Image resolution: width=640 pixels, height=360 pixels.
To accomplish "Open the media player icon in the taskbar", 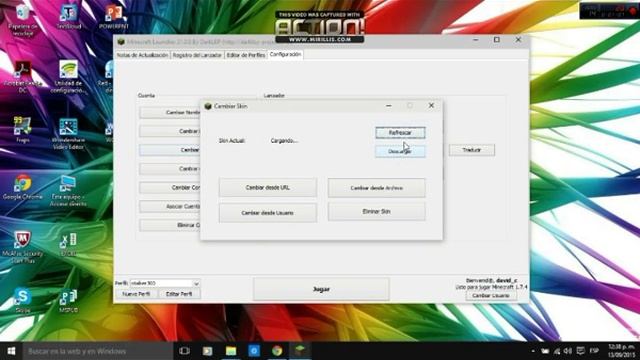I will [207, 351].
